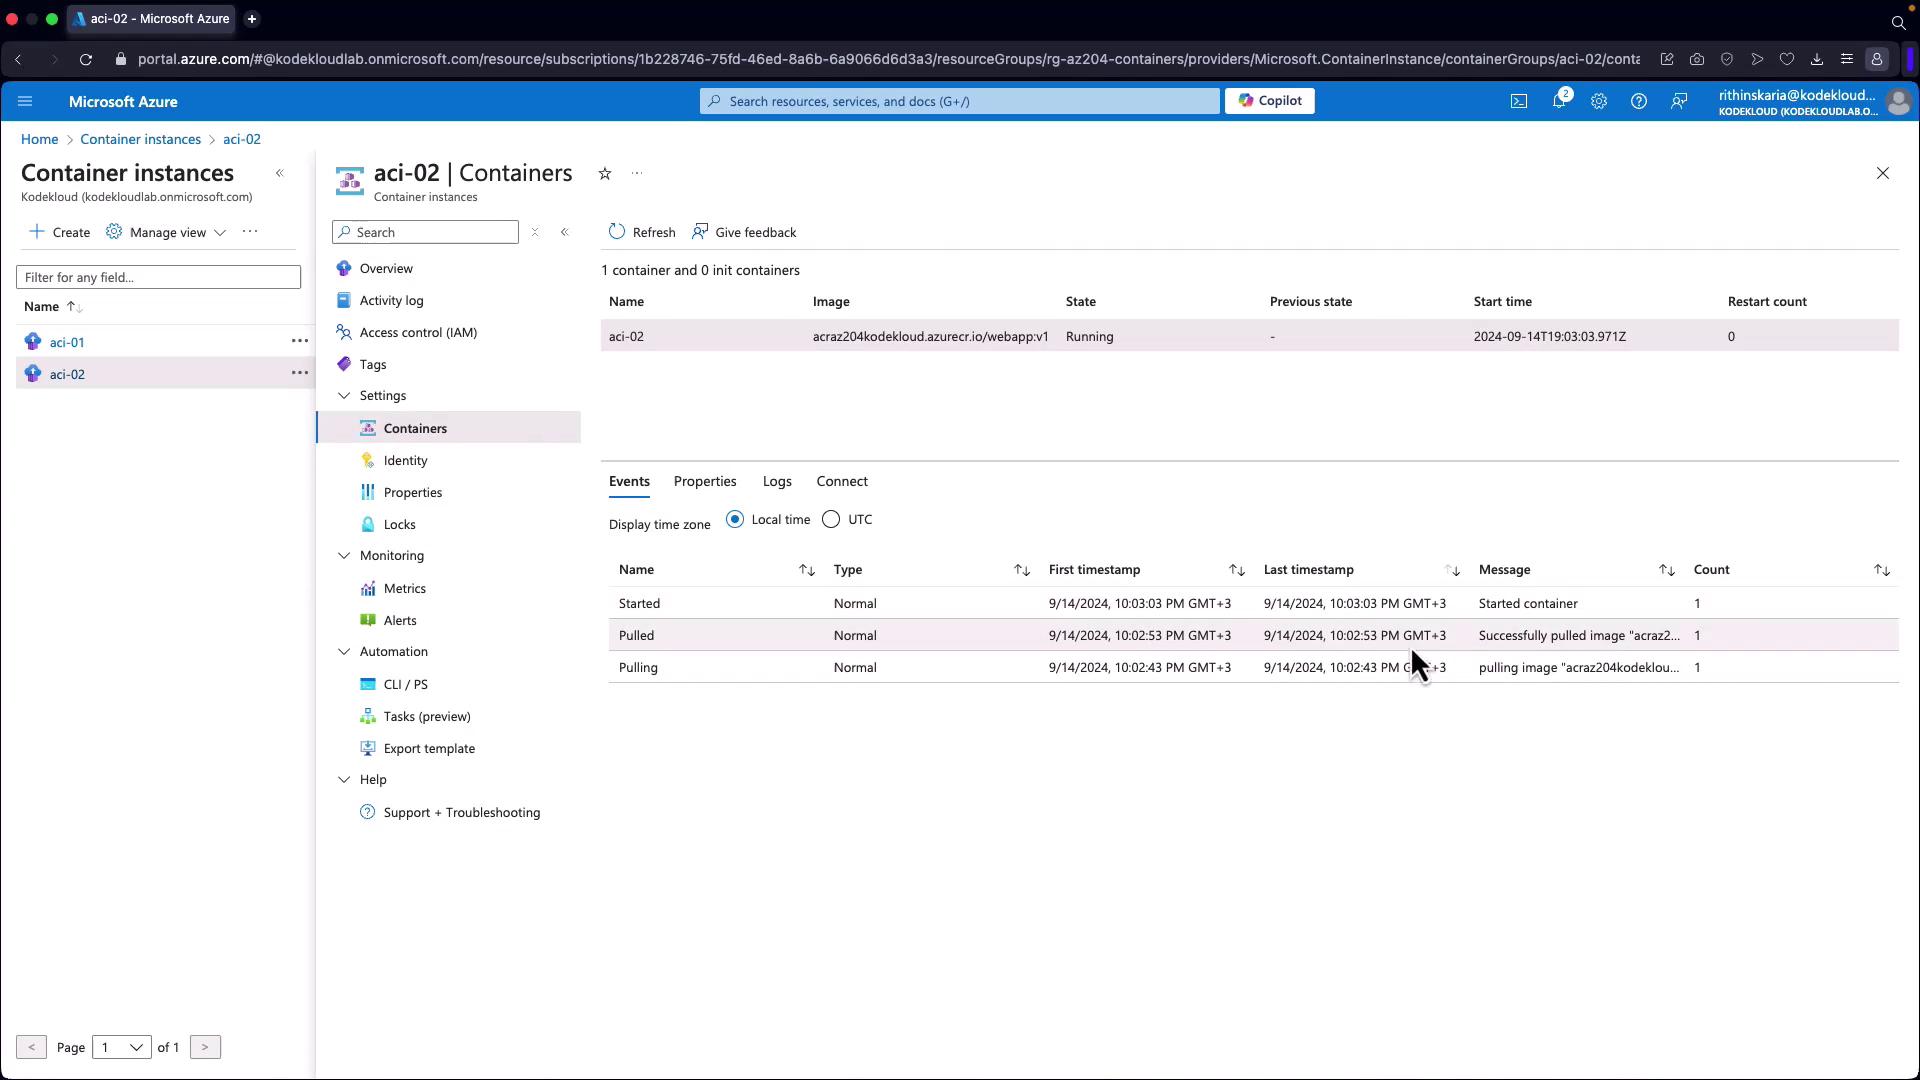Open the notifications bell icon

coord(1558,101)
